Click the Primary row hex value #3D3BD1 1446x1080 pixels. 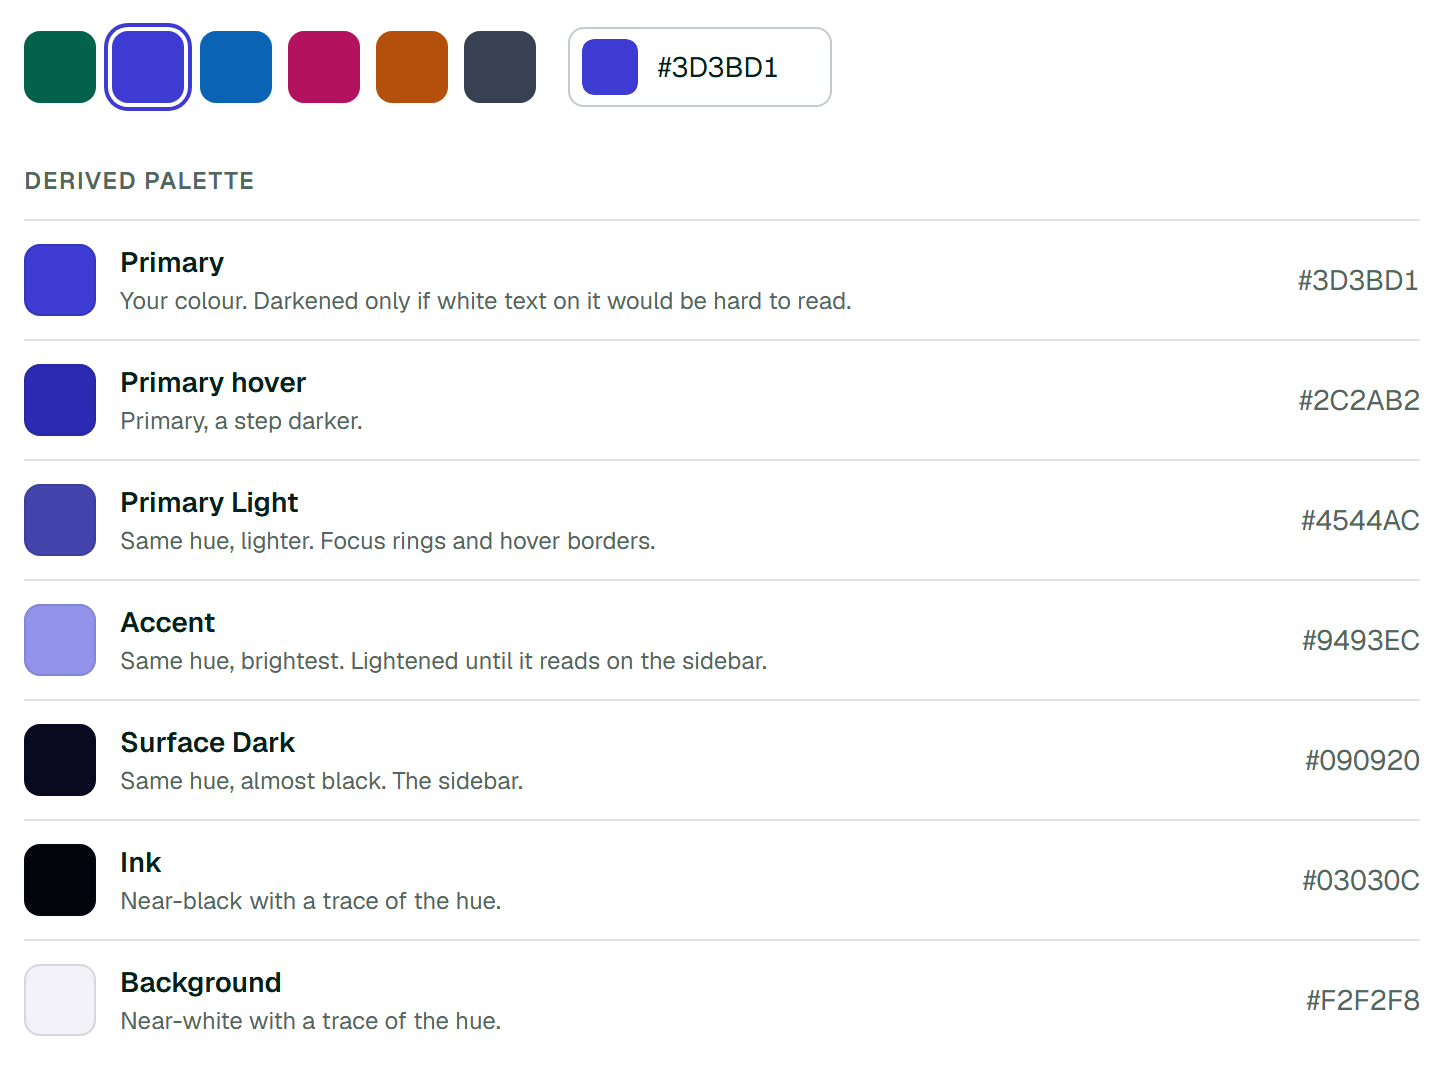coord(1358,281)
